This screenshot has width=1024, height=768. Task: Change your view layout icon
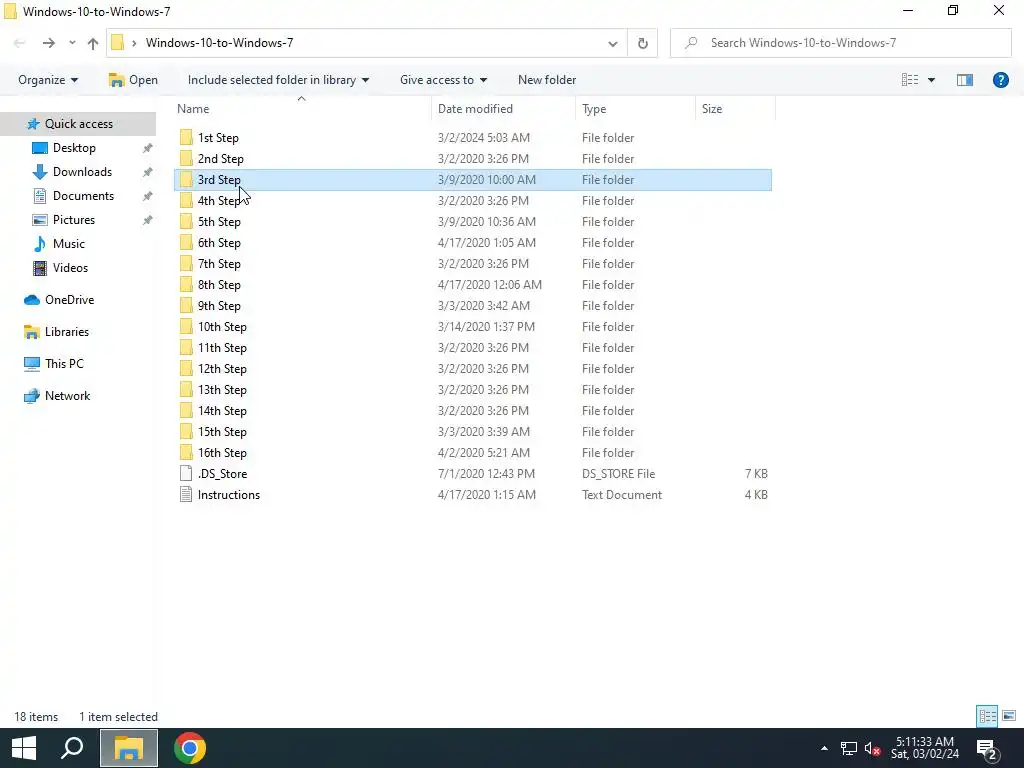point(910,80)
